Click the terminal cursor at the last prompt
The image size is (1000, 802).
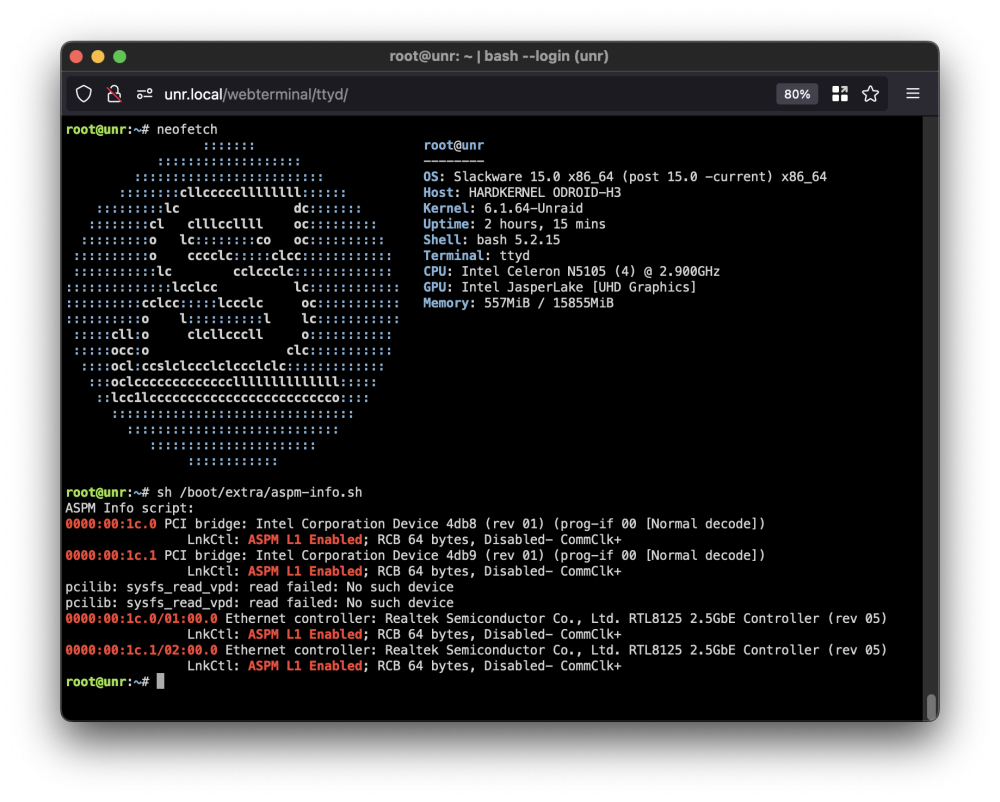[x=161, y=681]
